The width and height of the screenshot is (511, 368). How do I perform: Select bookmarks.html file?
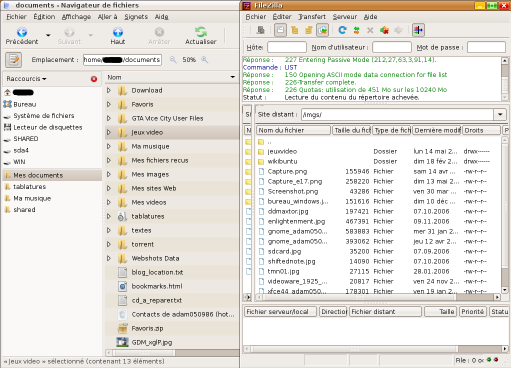point(157,286)
